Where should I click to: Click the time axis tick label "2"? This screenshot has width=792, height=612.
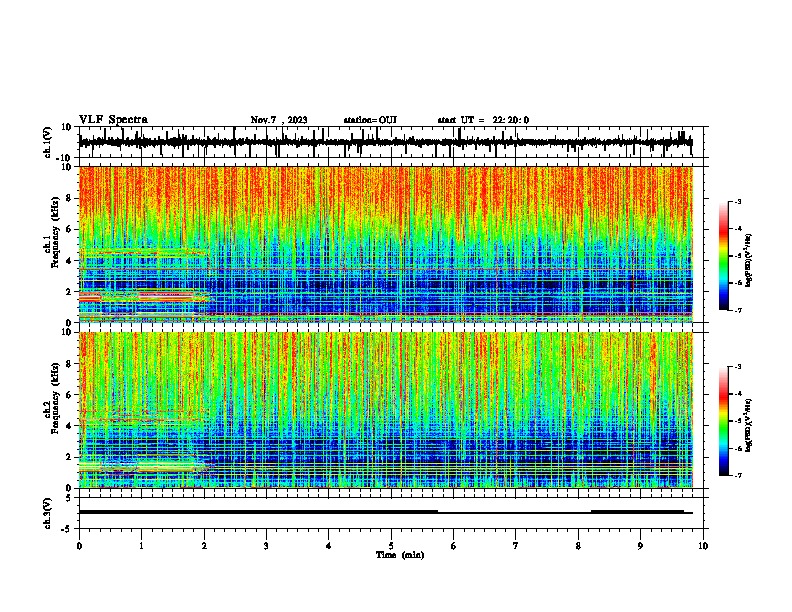[204, 546]
